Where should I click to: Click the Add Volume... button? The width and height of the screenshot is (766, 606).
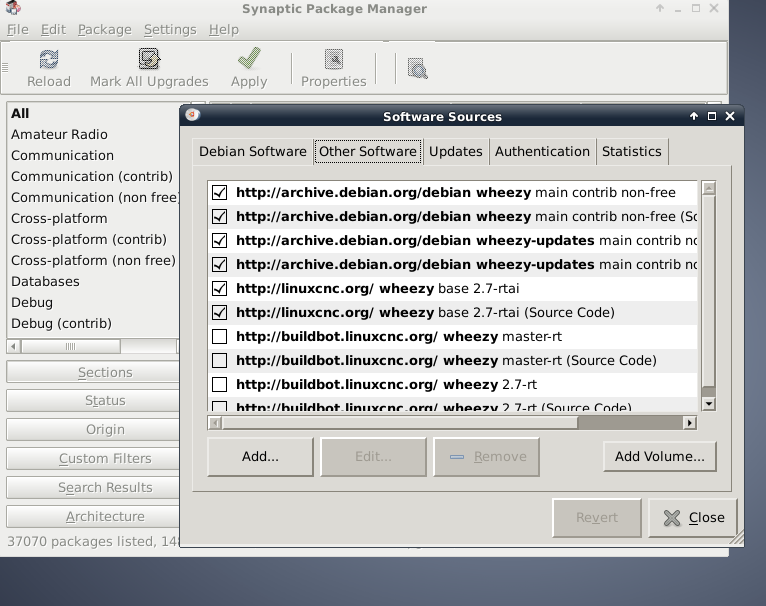(x=660, y=456)
